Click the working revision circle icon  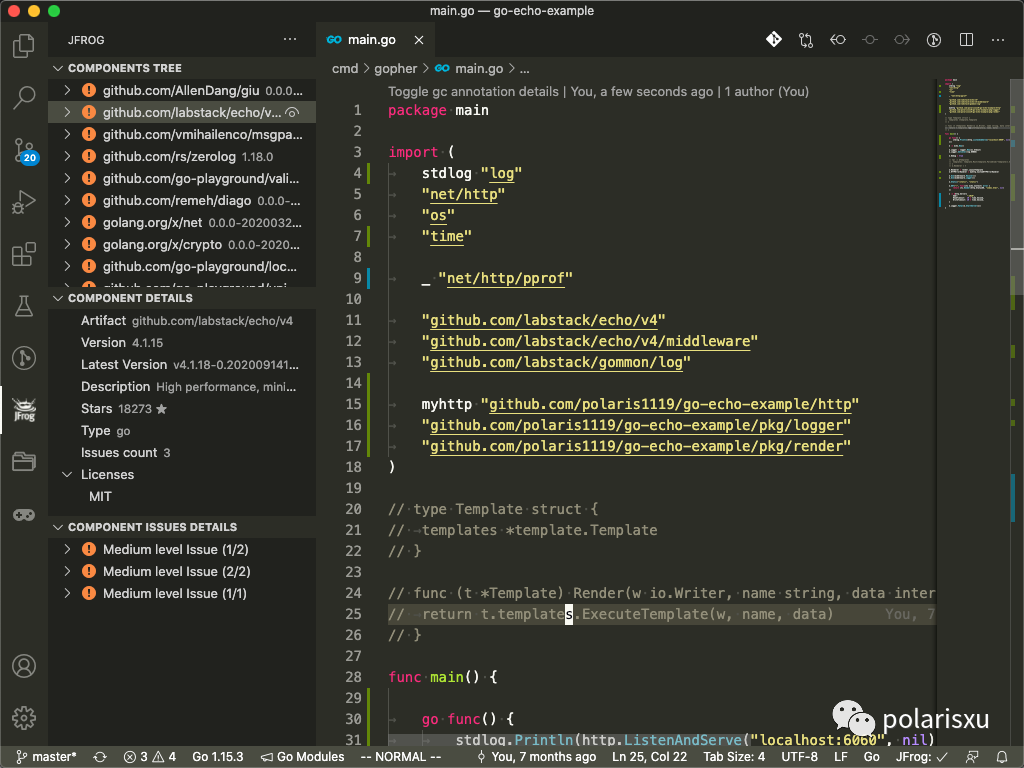pyautogui.click(x=870, y=40)
